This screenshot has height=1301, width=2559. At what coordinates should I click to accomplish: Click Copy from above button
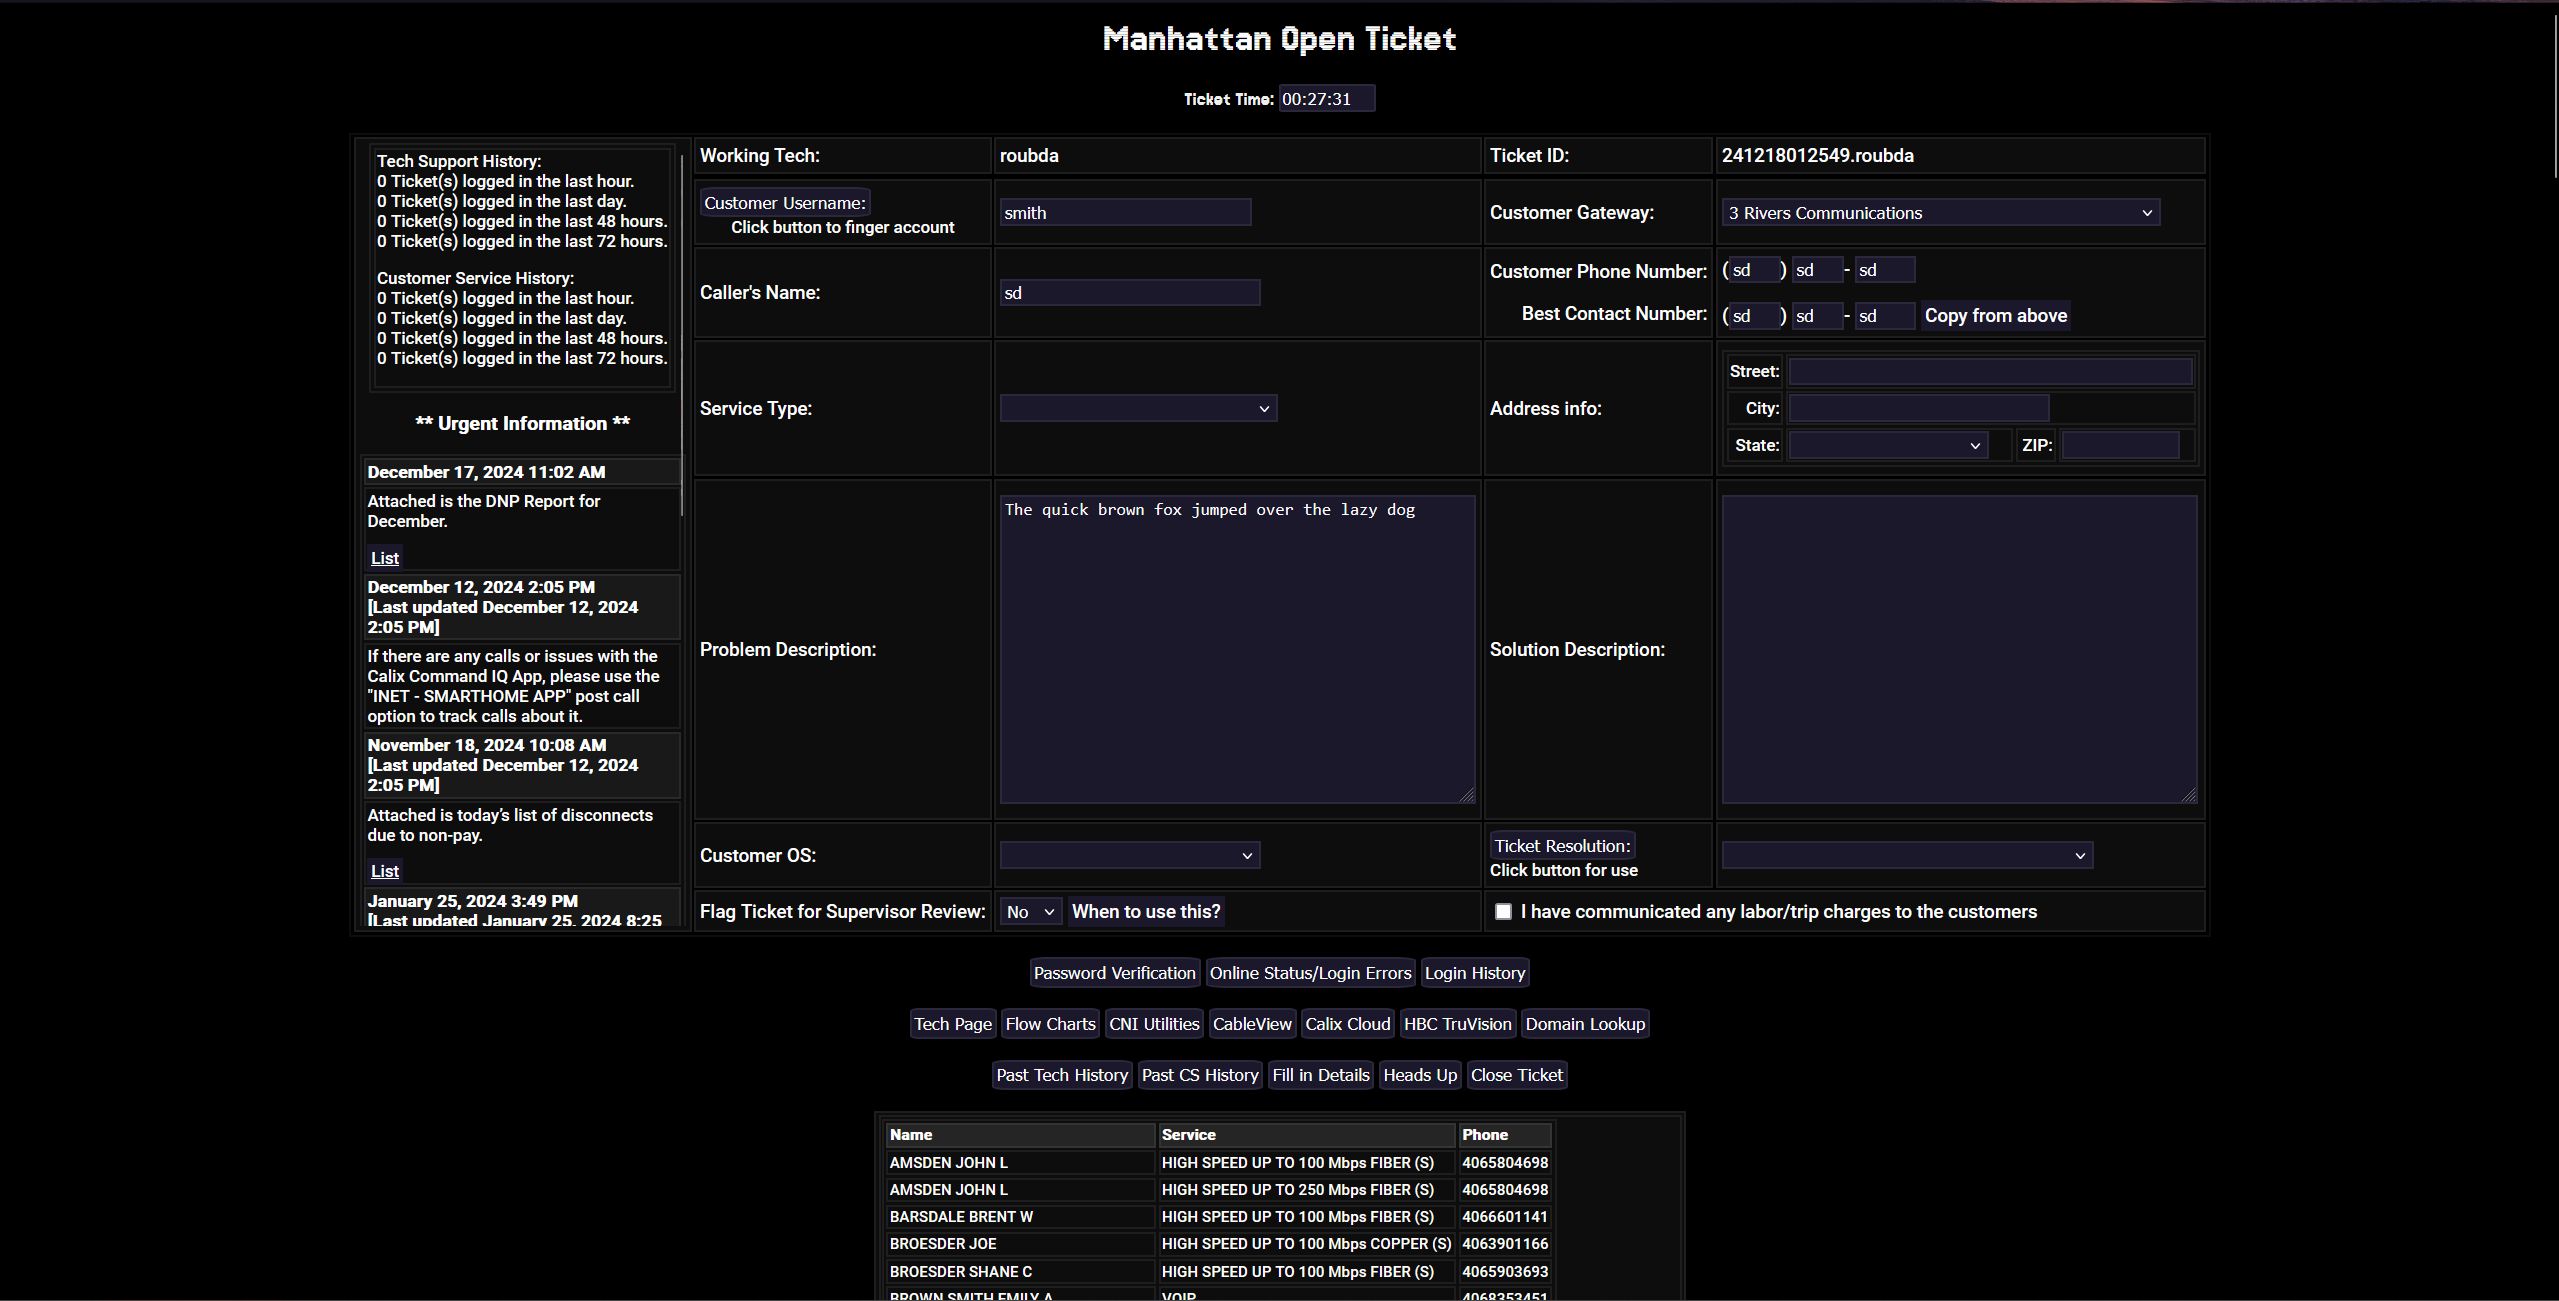(1995, 315)
